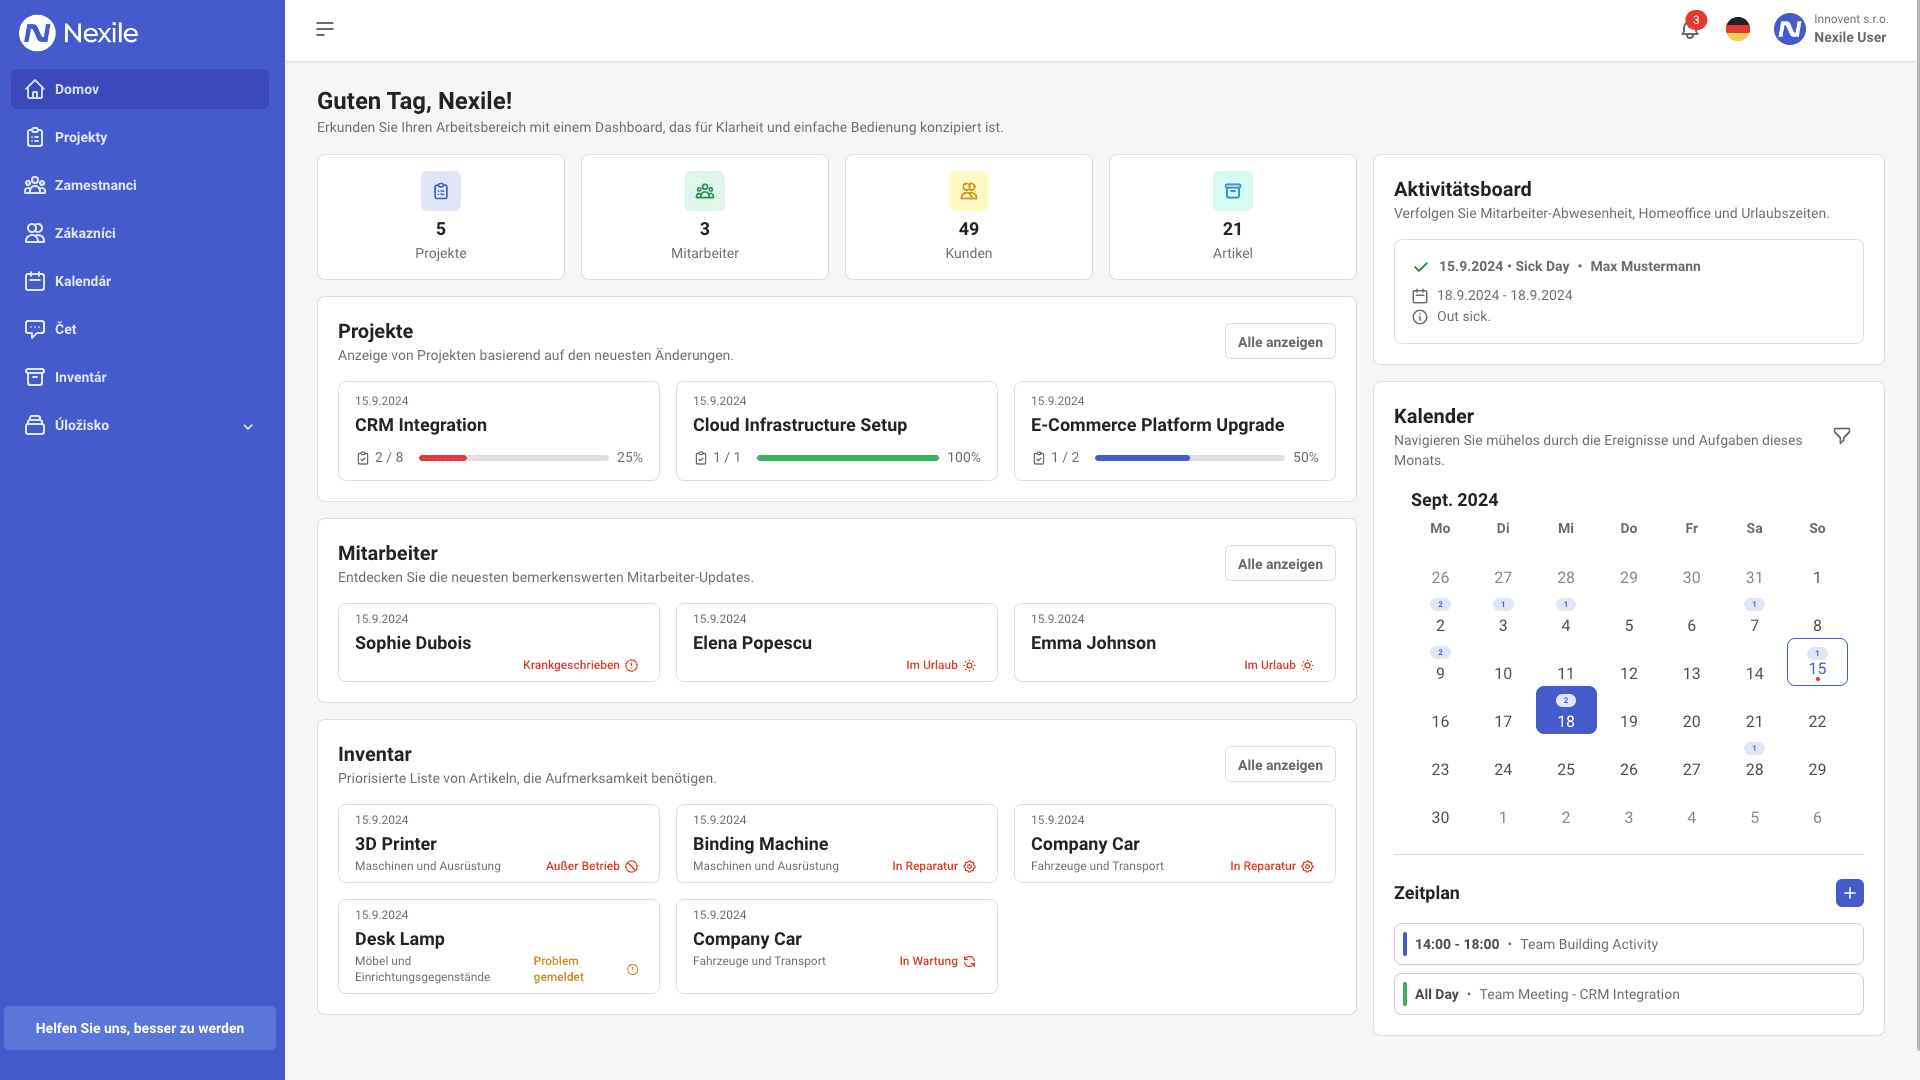Open the Team Building Activity schedule entry
Viewport: 1920px width, 1080px height.
(1629, 944)
